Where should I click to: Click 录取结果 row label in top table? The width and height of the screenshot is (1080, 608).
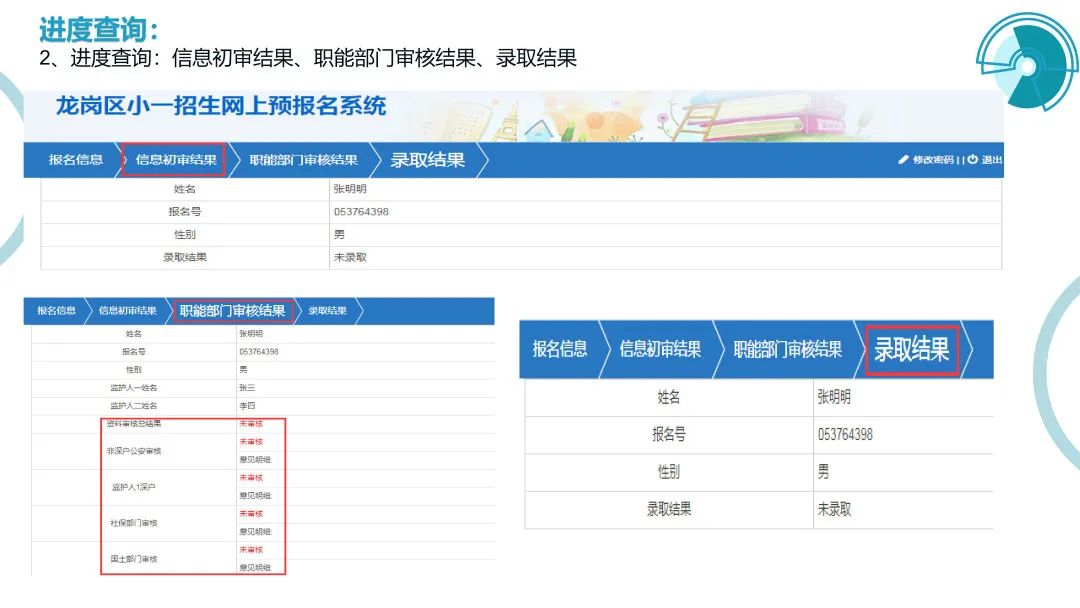tap(185, 257)
